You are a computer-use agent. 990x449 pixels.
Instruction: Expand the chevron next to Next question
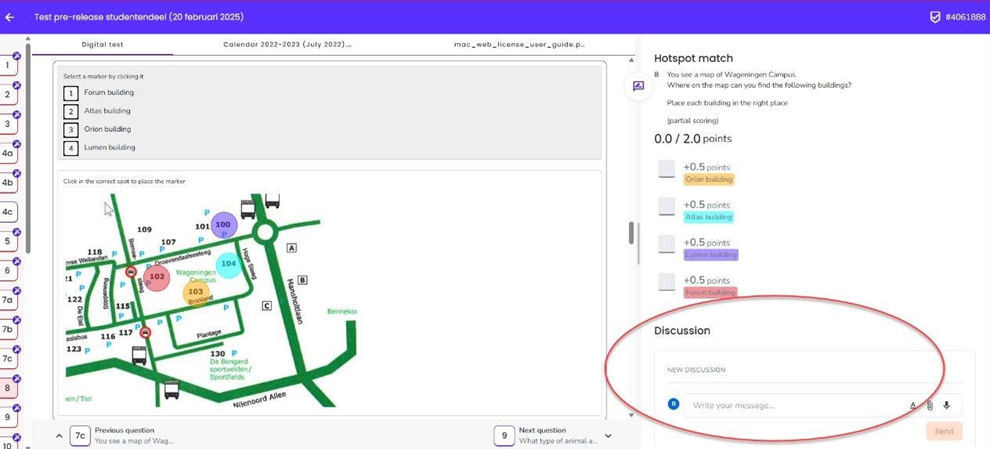click(608, 436)
